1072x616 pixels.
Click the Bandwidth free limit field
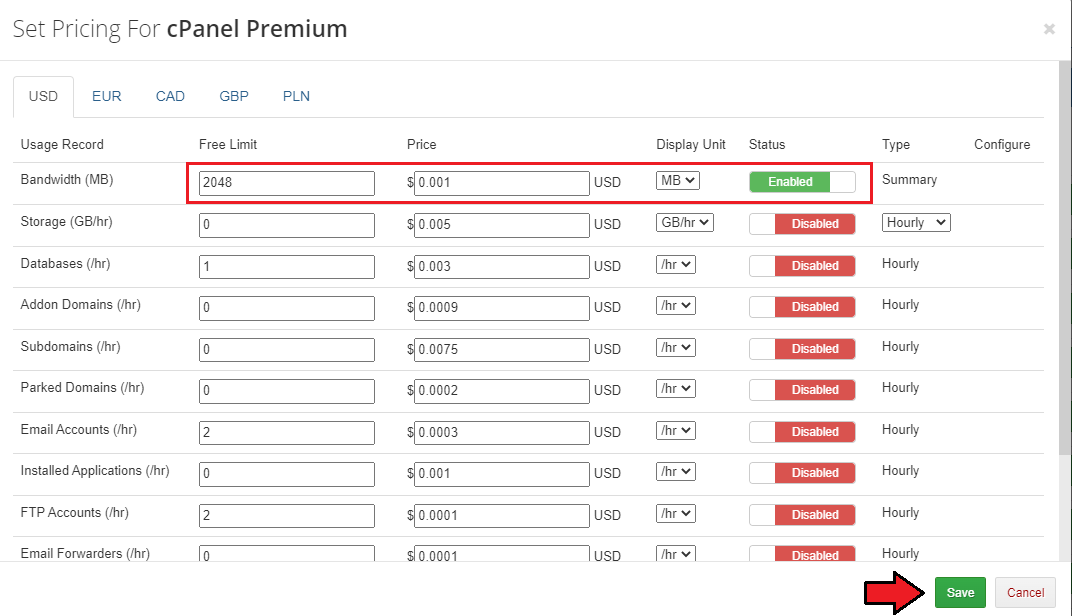[x=287, y=183]
